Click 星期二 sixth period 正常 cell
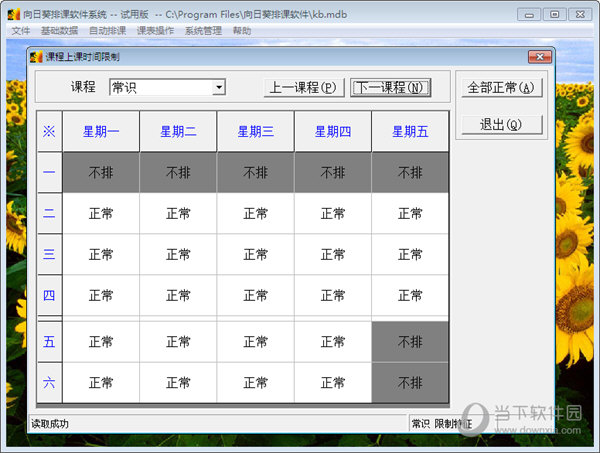 pos(178,382)
